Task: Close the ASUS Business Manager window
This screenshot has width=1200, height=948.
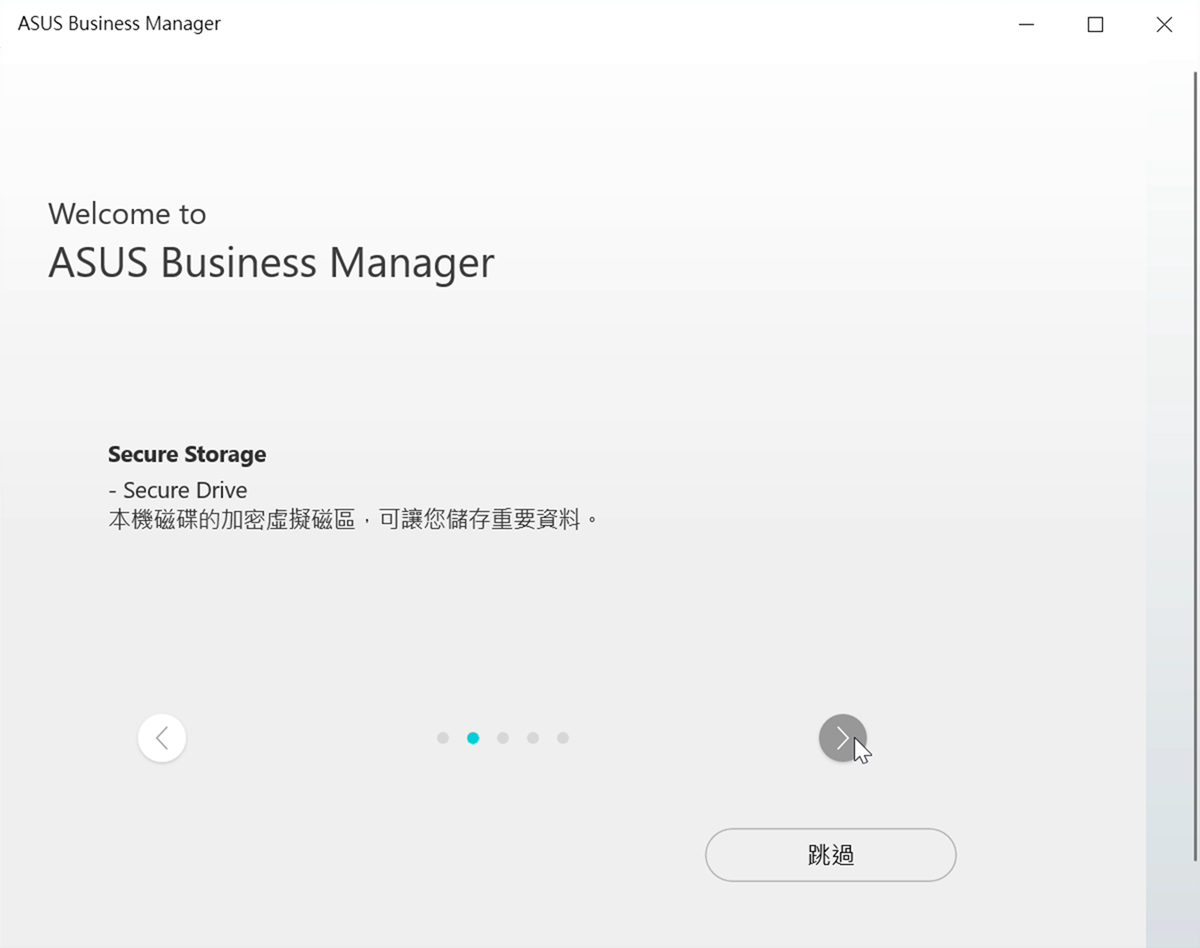Action: coord(1164,25)
